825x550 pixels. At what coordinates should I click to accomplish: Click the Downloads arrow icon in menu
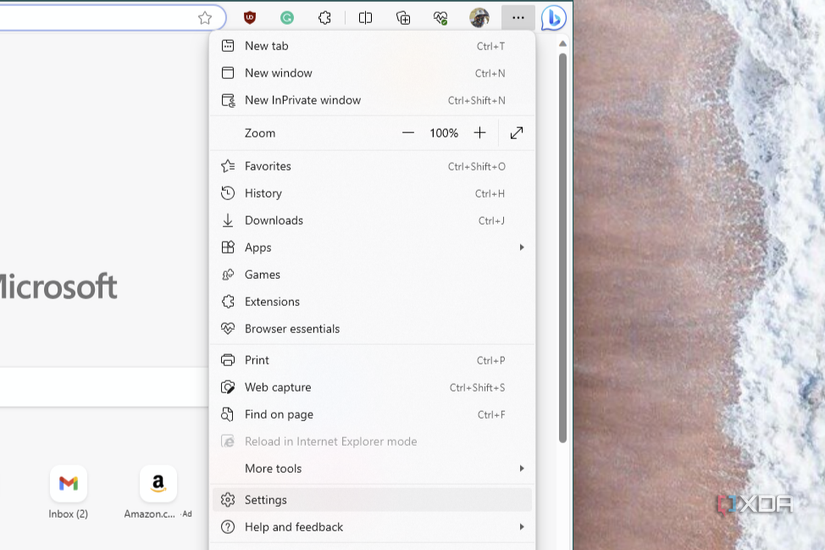(228, 221)
